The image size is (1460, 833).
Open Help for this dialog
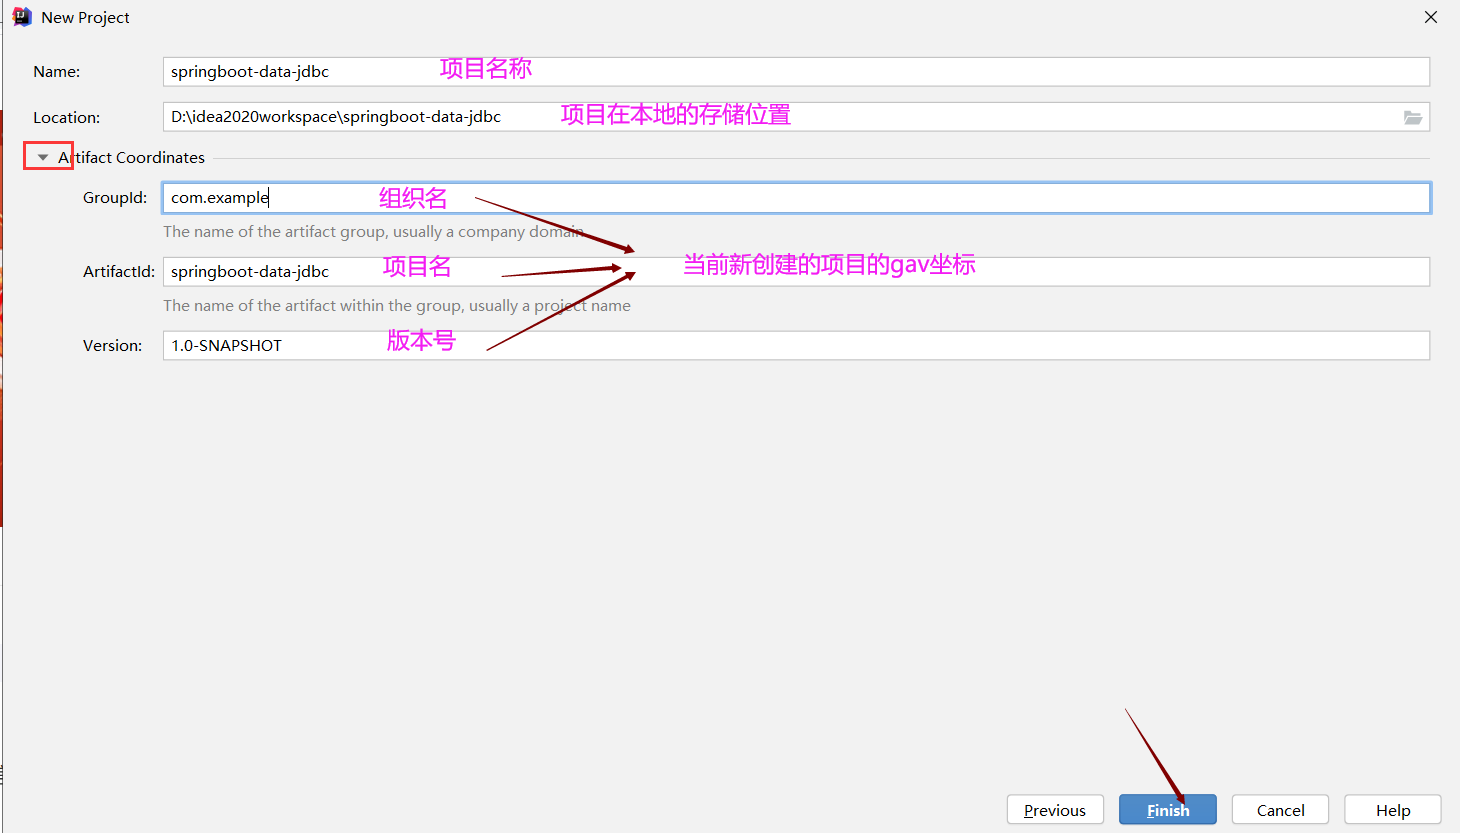(1392, 809)
